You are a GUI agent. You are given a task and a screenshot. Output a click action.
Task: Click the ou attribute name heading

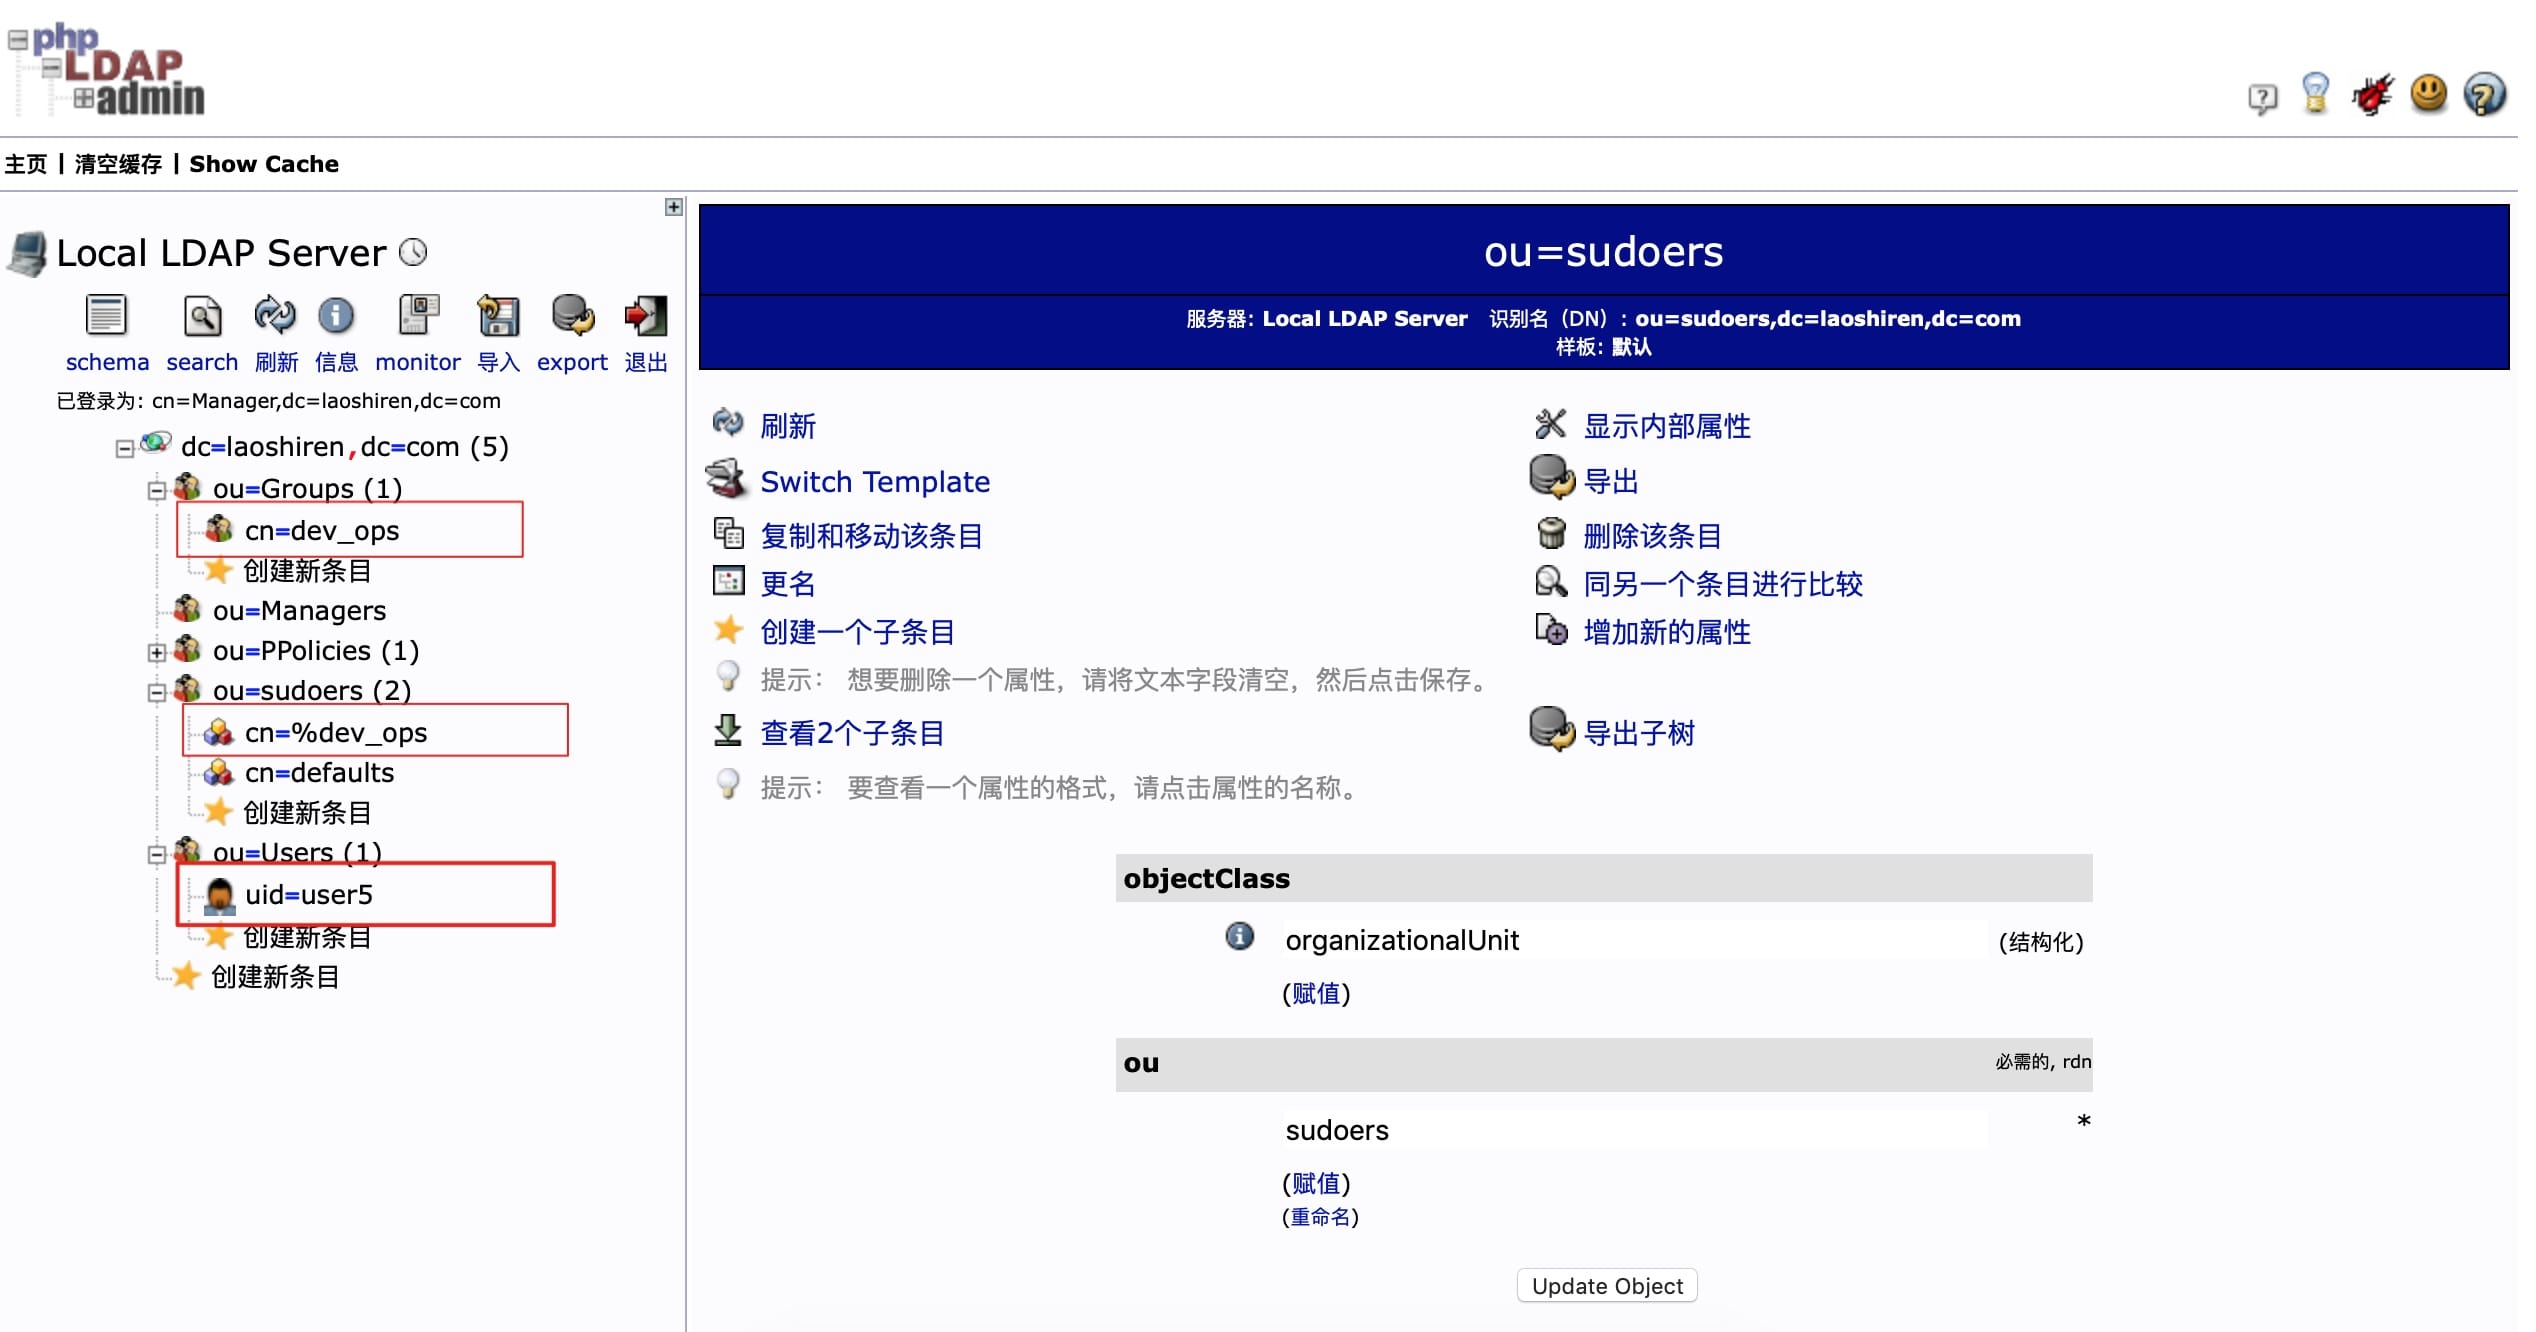(x=1141, y=1063)
